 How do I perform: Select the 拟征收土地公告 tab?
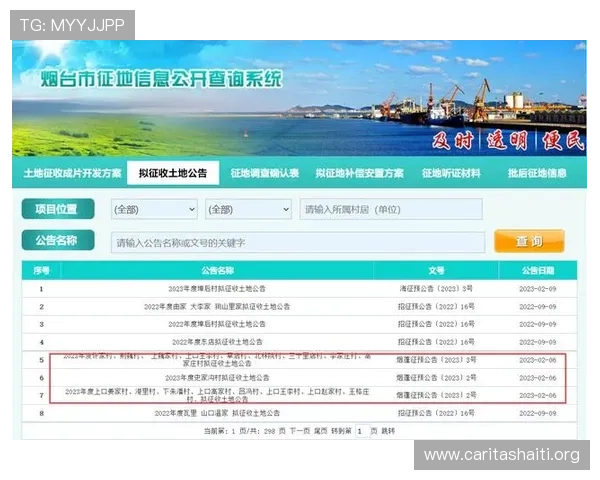coord(173,173)
